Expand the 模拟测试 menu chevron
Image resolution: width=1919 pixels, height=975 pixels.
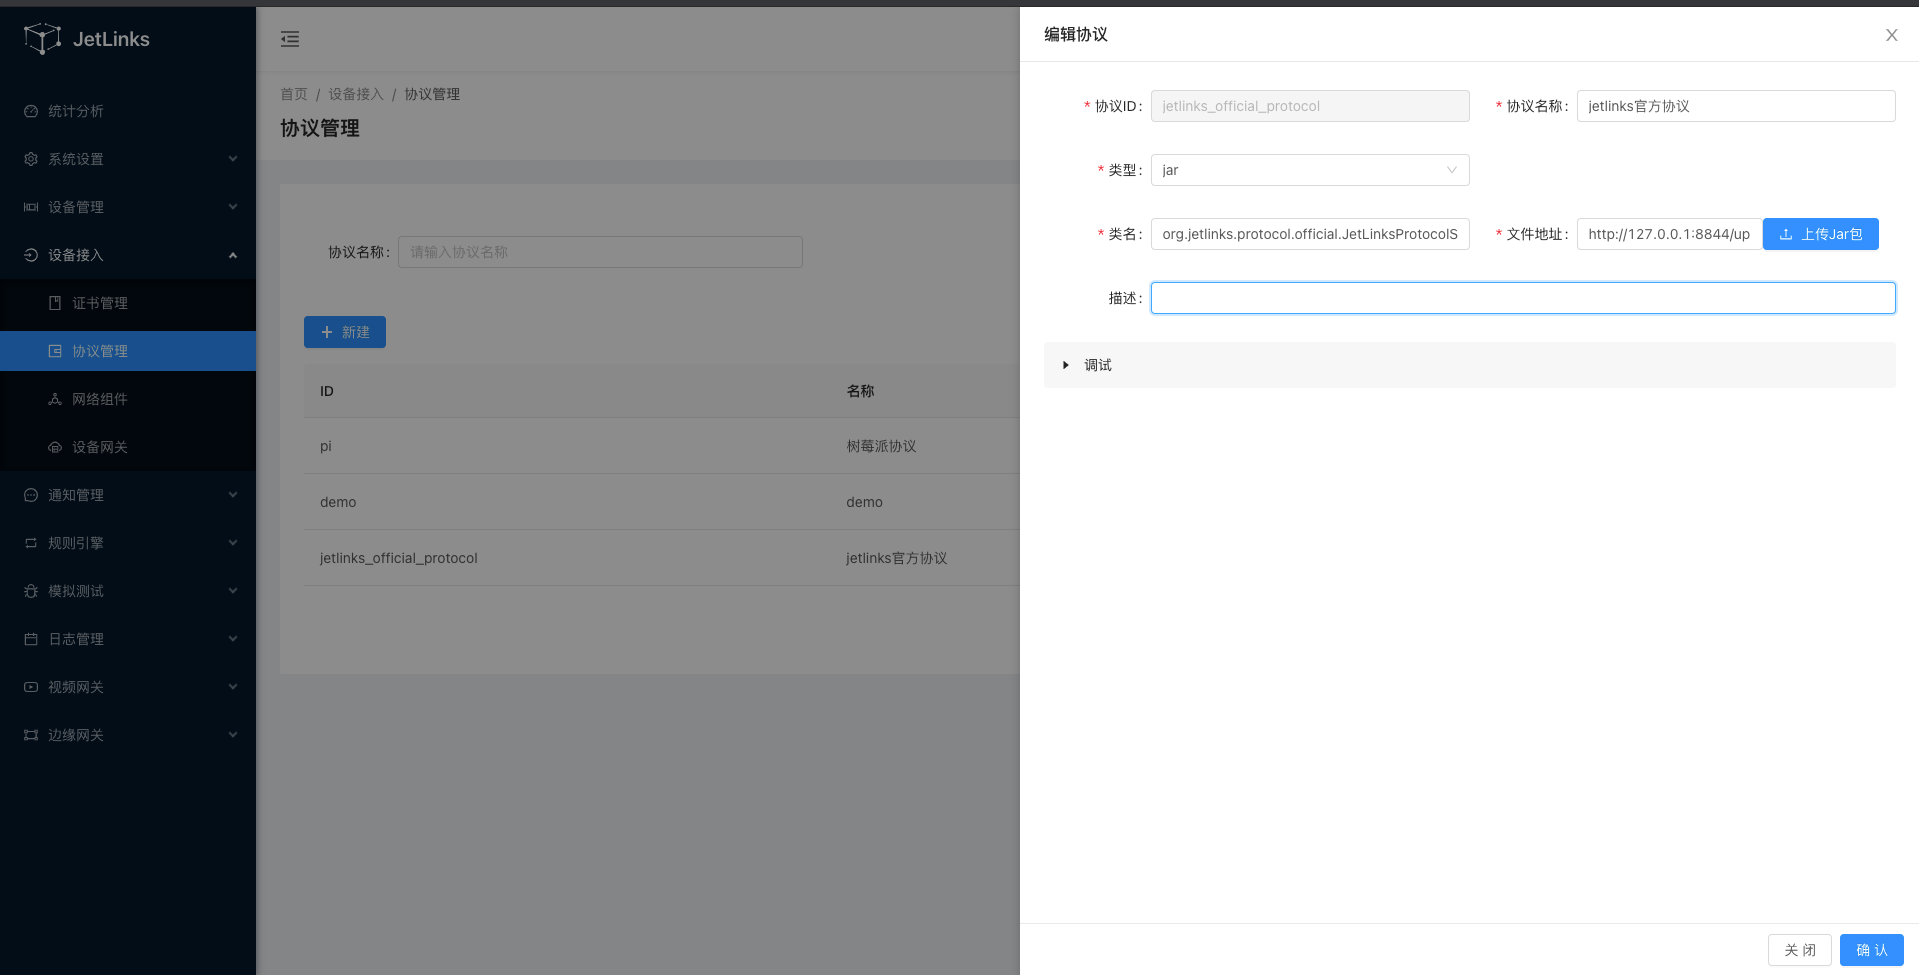233,591
